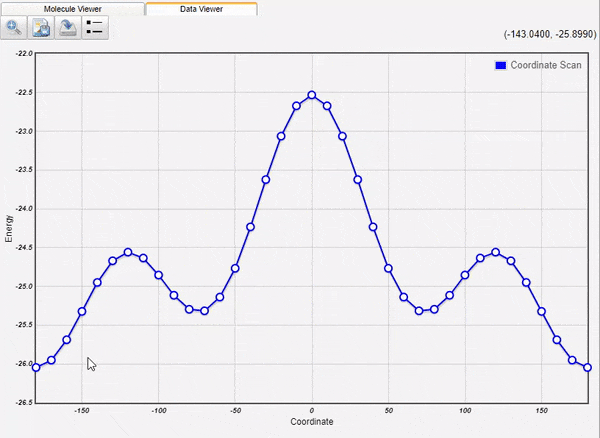The width and height of the screenshot is (600, 438).
Task: Click the 150 x-axis tick label
Action: tap(541, 410)
